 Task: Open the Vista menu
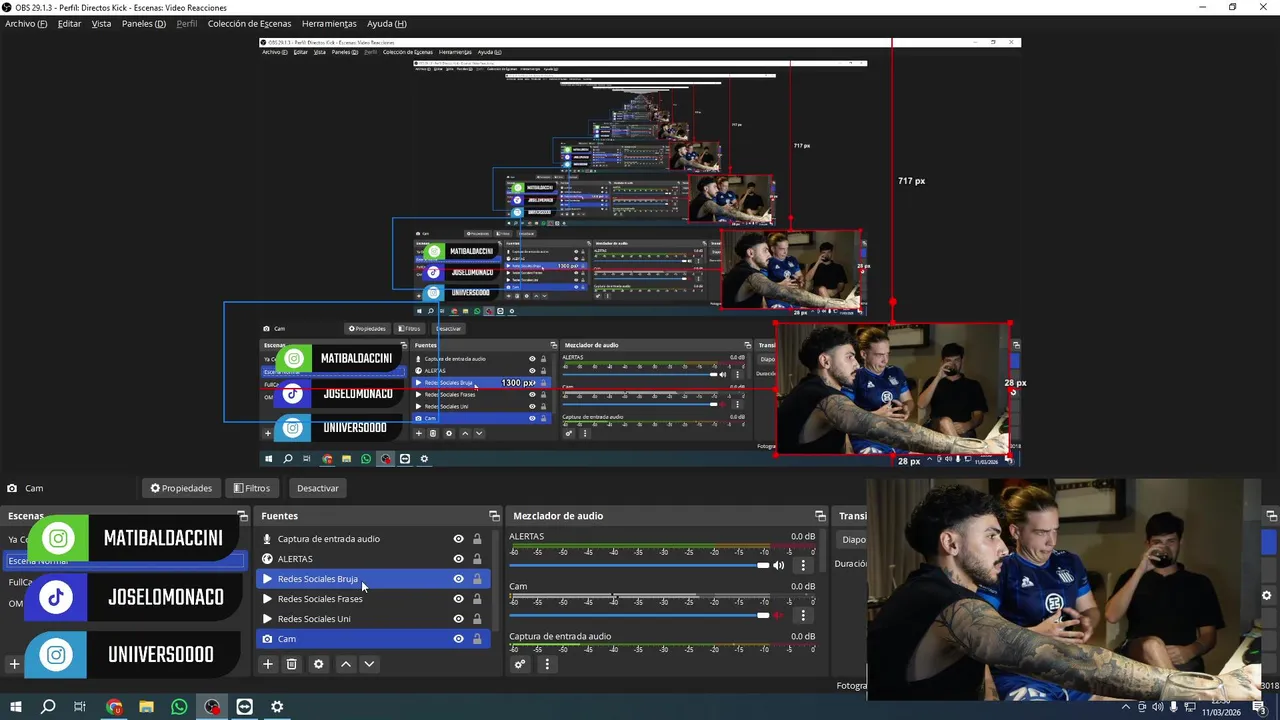(101, 24)
